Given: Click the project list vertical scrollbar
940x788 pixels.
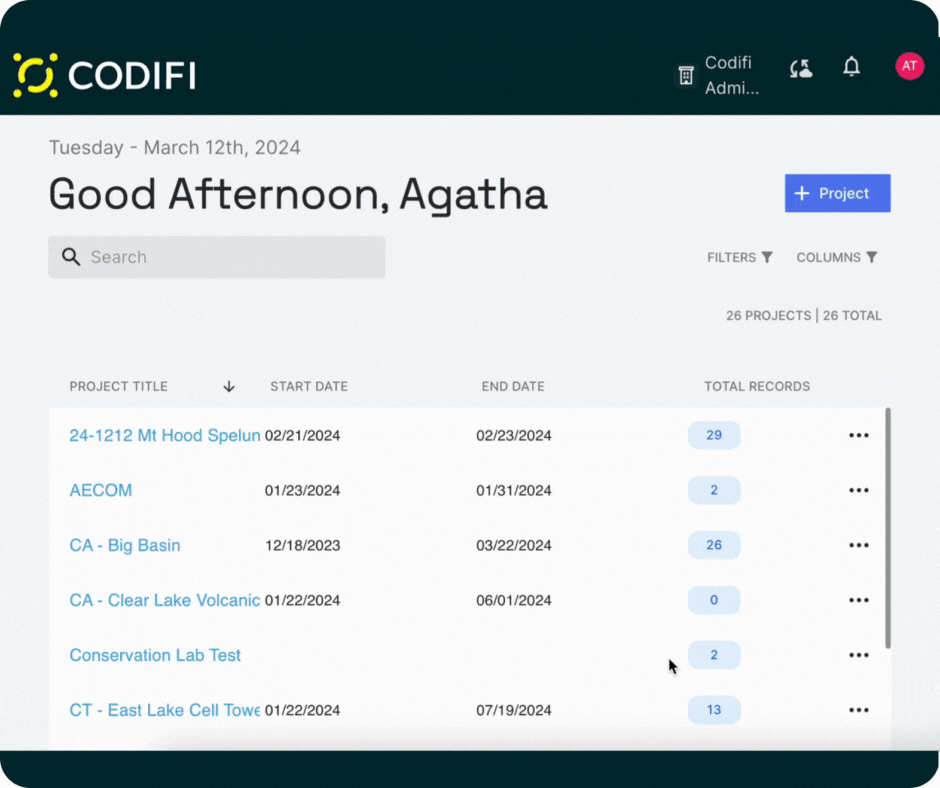Looking at the screenshot, I should click(888, 528).
